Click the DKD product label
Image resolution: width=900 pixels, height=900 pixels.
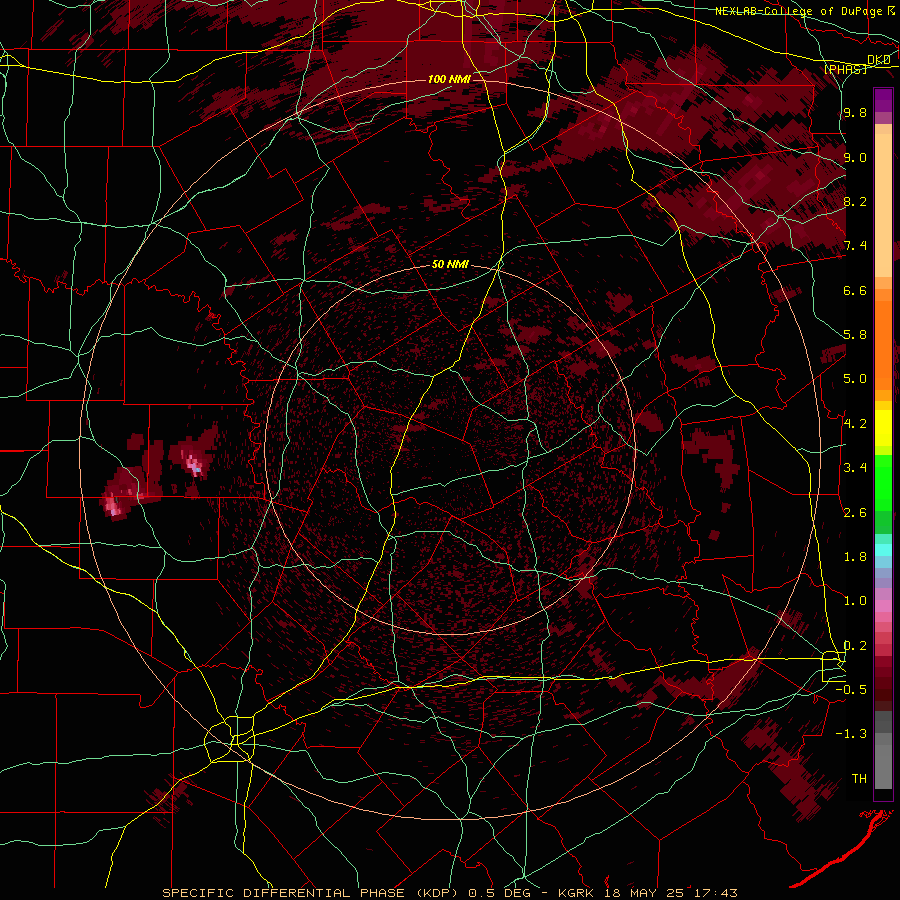(879, 60)
